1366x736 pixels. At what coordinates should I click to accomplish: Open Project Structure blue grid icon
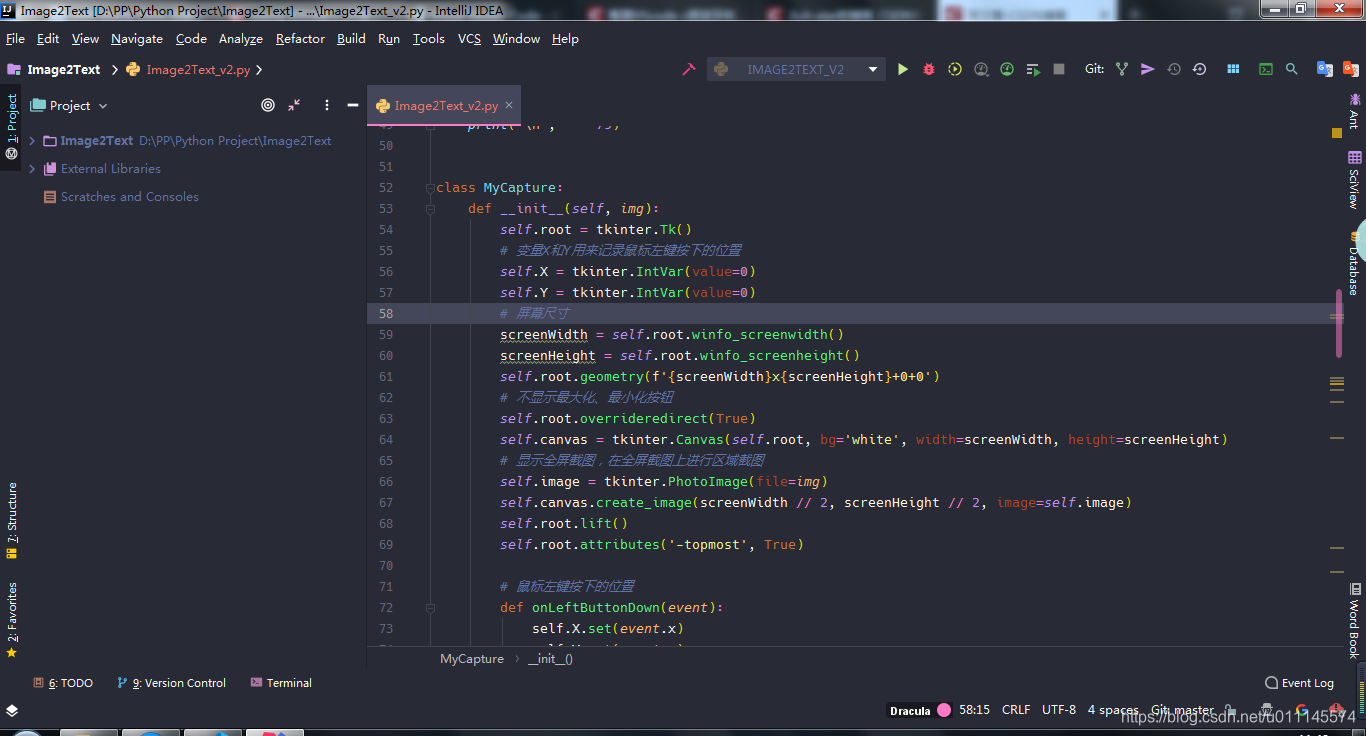1233,69
